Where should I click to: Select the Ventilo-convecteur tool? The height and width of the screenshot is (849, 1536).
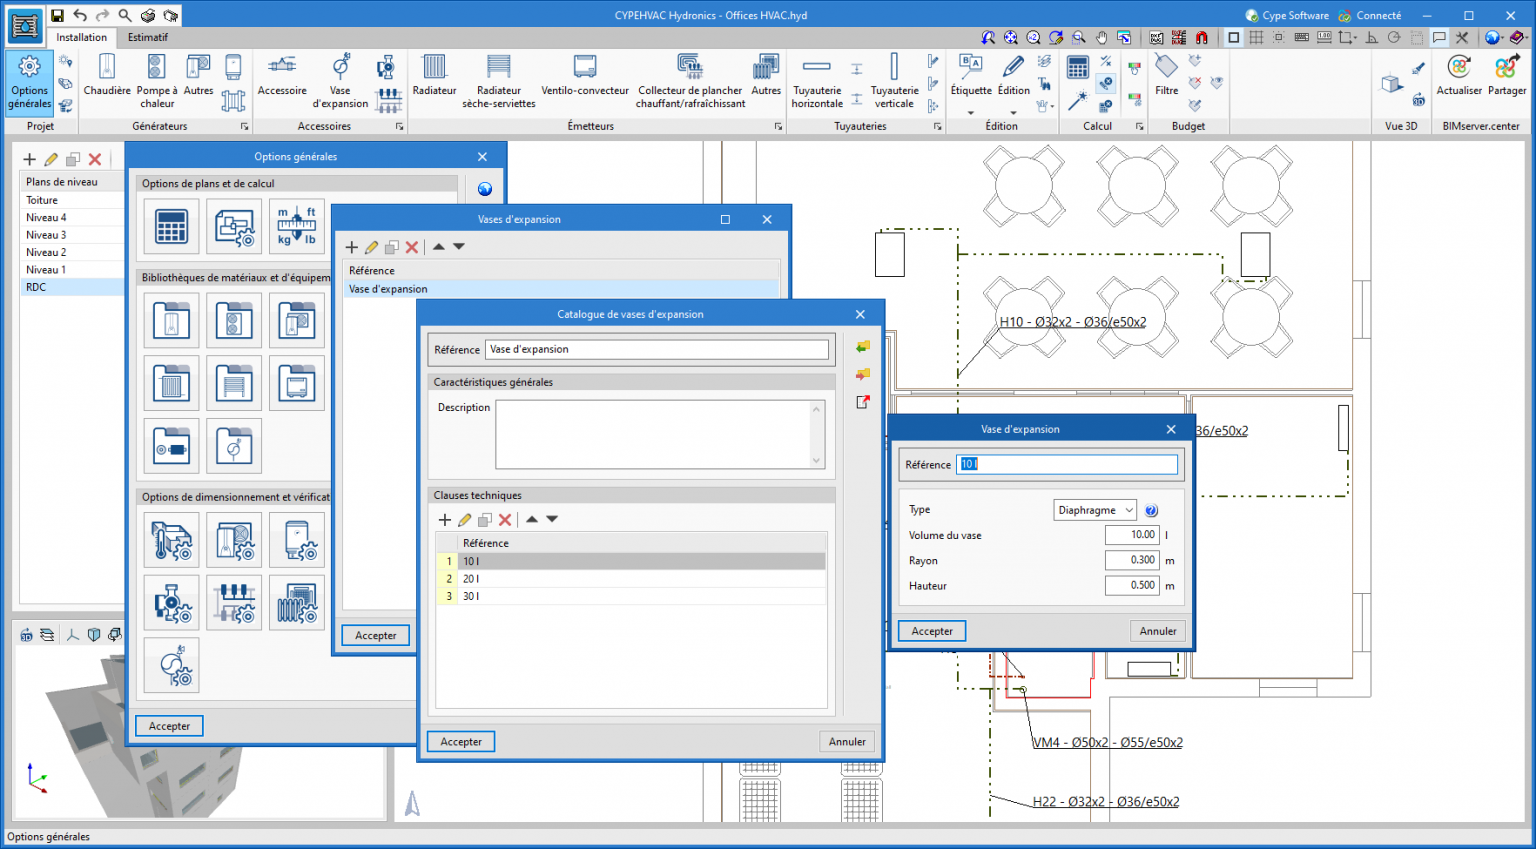tap(585, 76)
